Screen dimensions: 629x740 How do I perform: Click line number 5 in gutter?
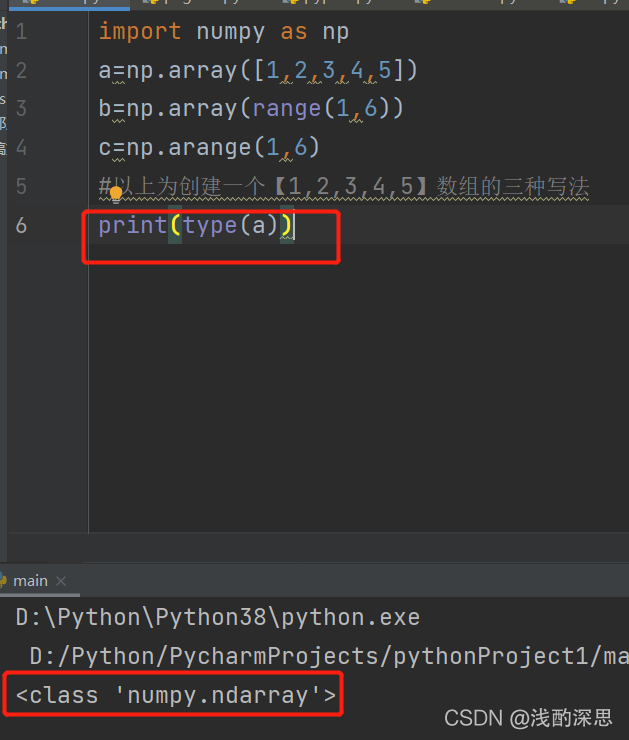pos(21,186)
